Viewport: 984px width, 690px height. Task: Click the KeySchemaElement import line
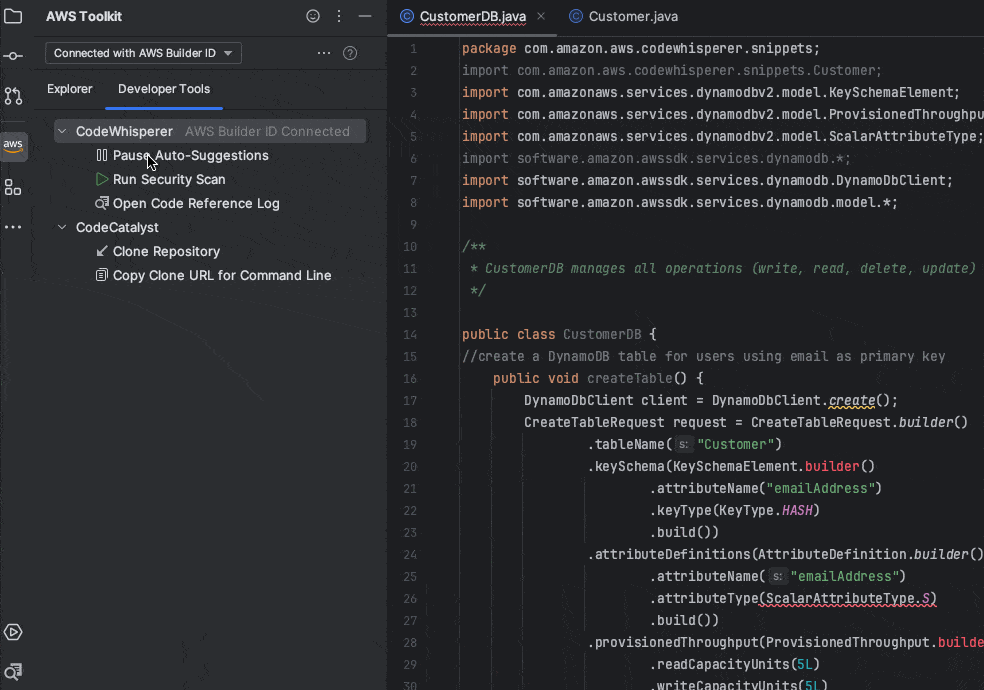click(711, 93)
